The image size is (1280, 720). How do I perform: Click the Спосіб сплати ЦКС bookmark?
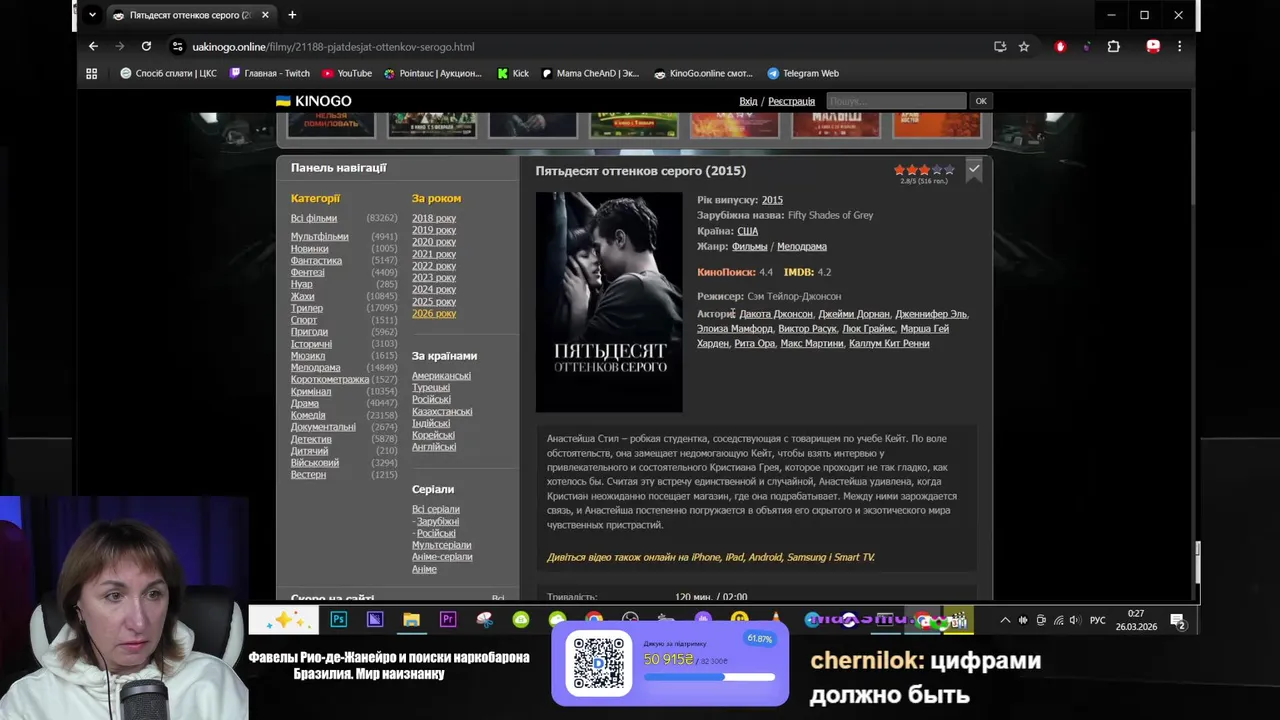pyautogui.click(x=168, y=73)
